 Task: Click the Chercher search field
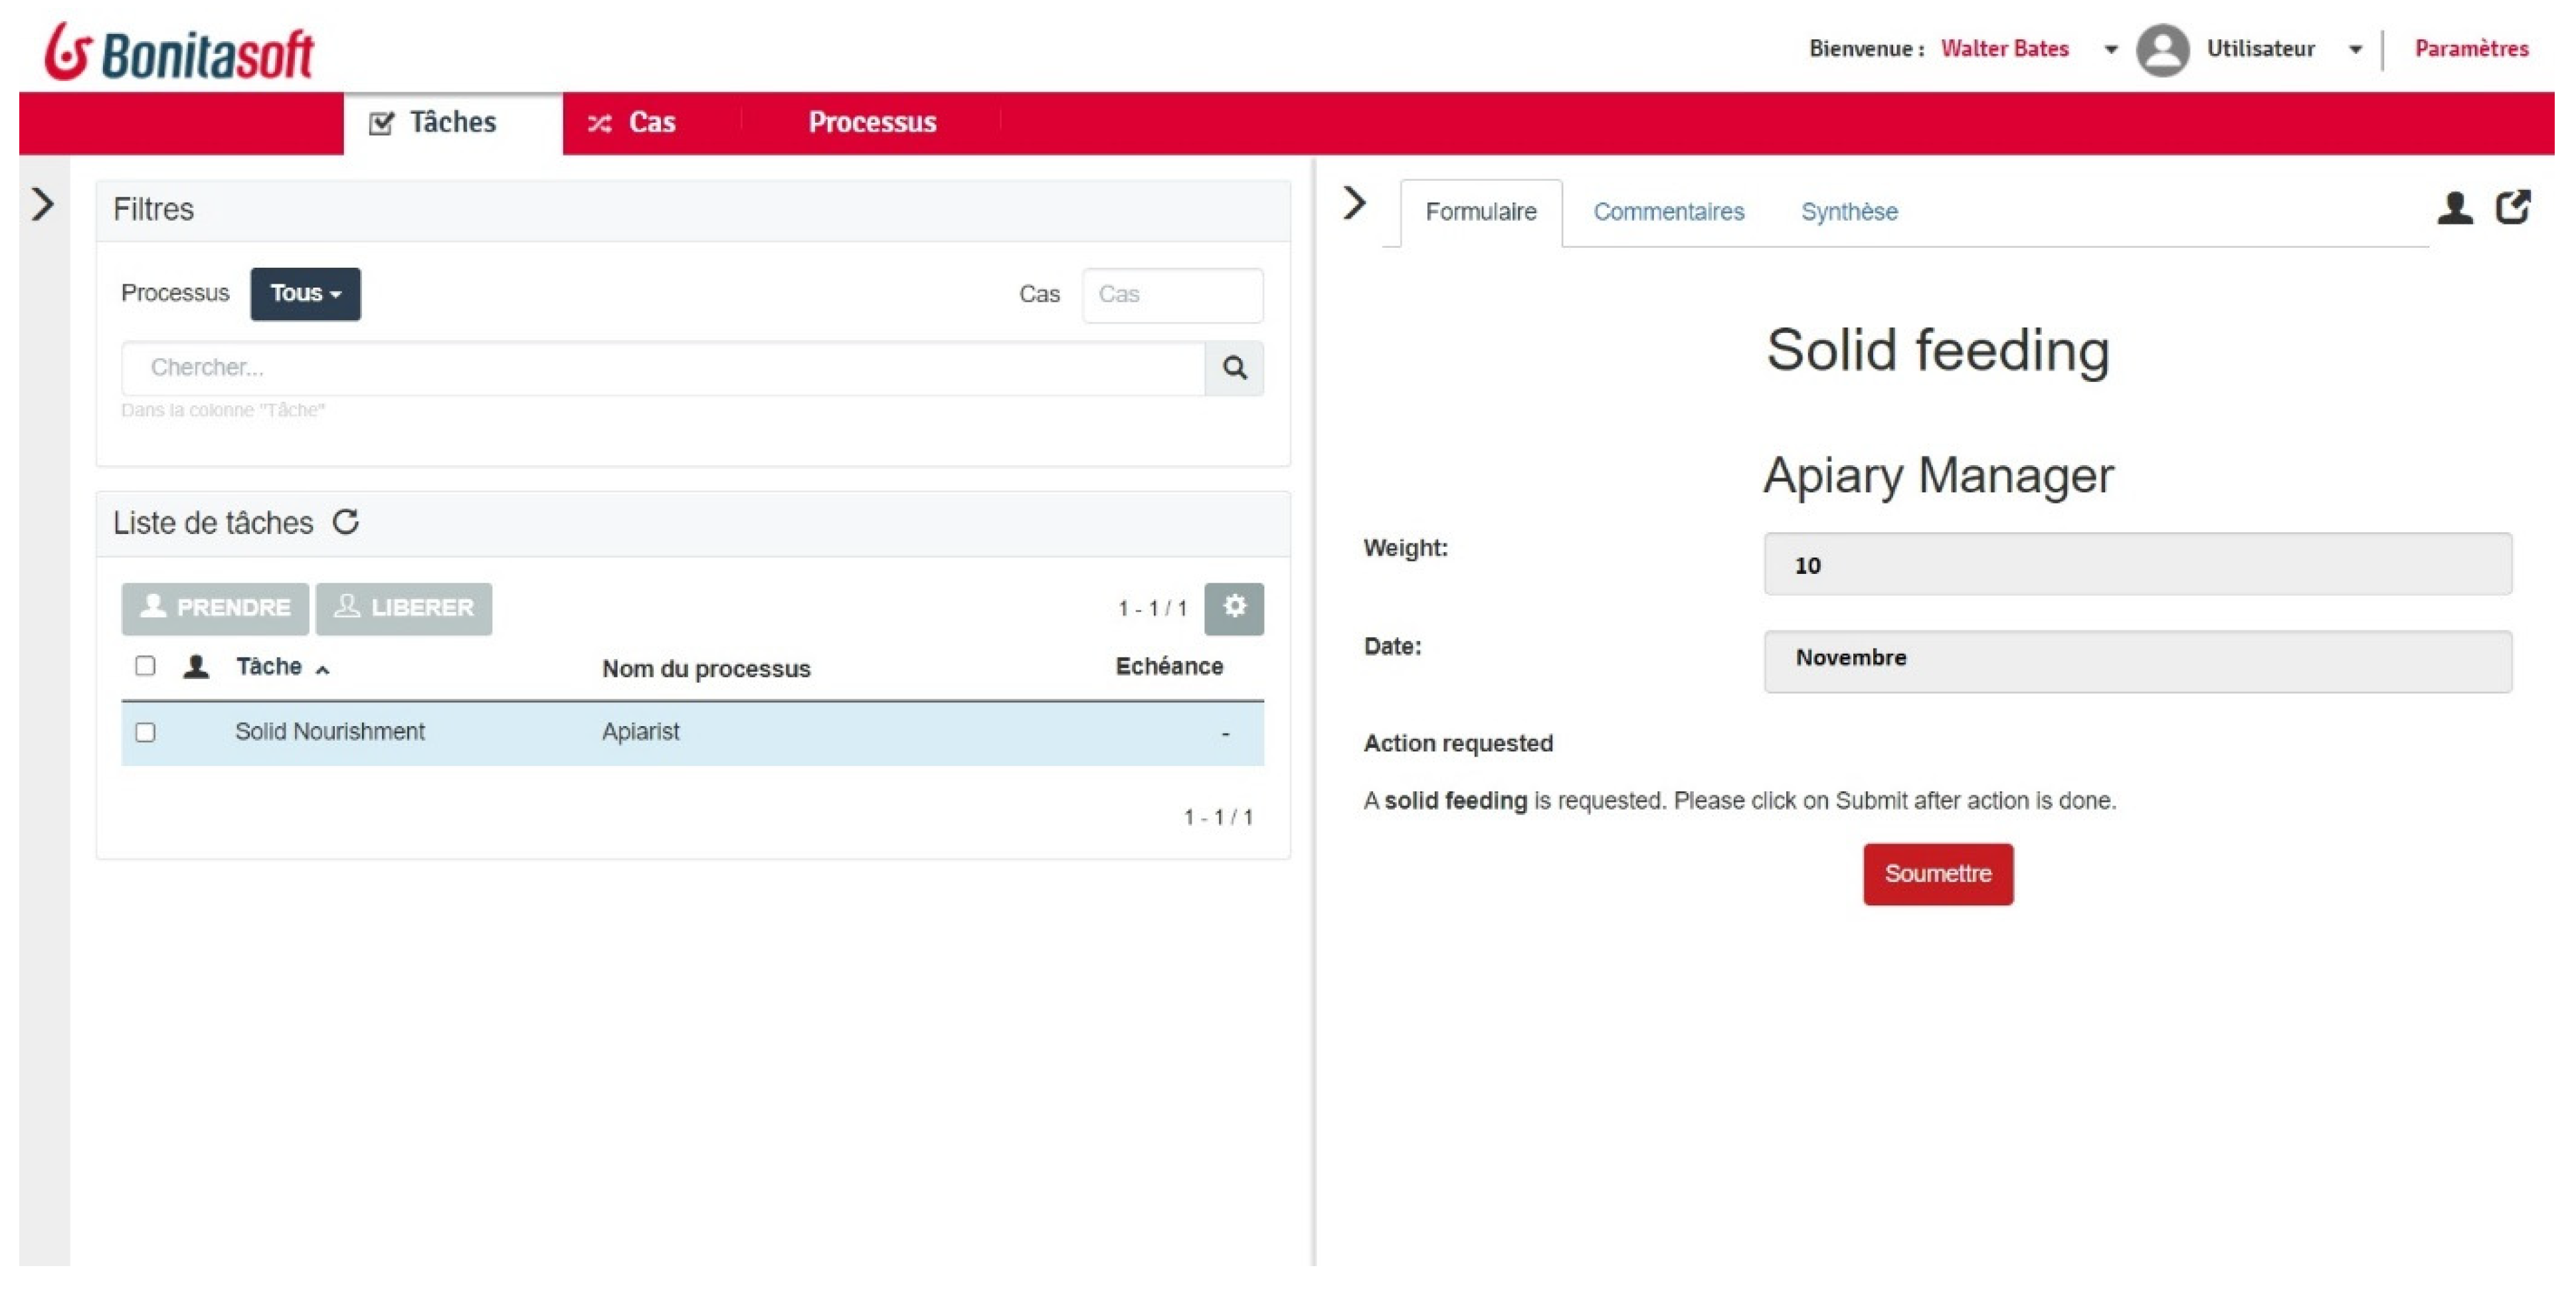662,368
